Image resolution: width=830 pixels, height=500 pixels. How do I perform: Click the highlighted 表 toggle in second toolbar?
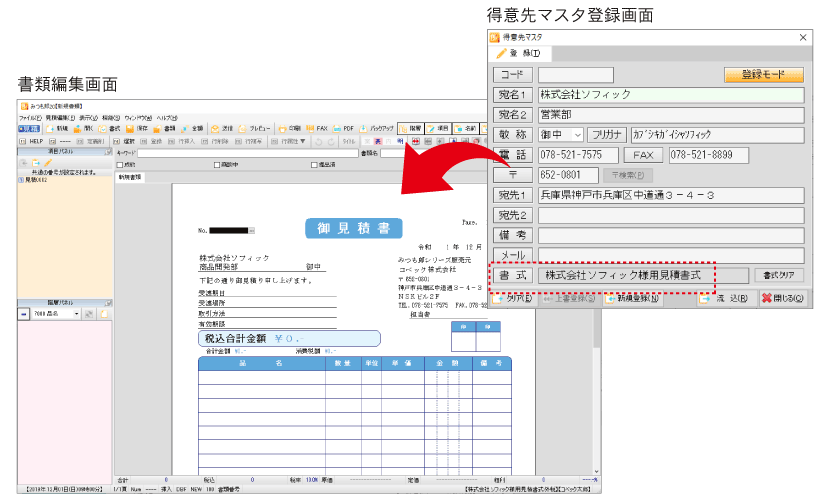(377, 142)
